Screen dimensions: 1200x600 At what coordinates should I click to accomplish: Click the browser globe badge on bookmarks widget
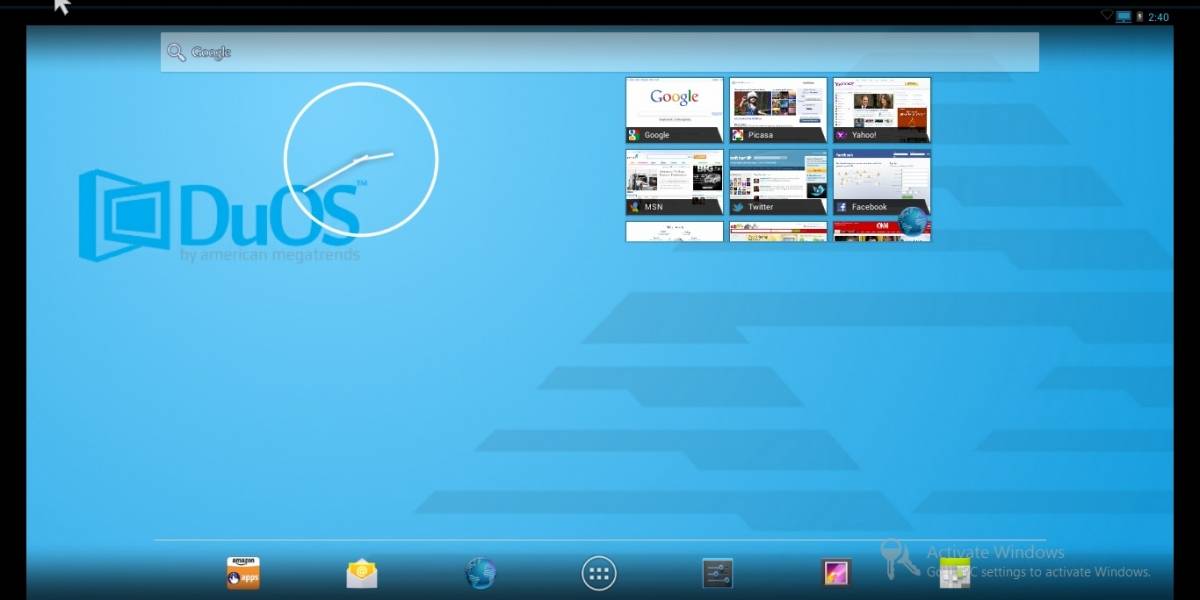pyautogui.click(x=914, y=221)
